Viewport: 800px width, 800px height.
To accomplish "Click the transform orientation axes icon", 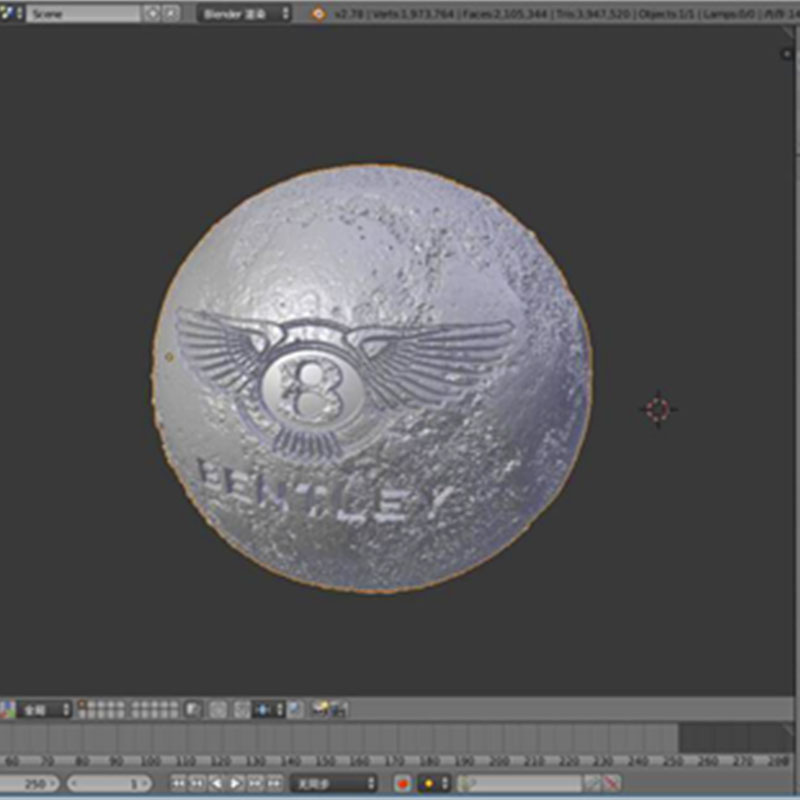I will pos(7,710).
